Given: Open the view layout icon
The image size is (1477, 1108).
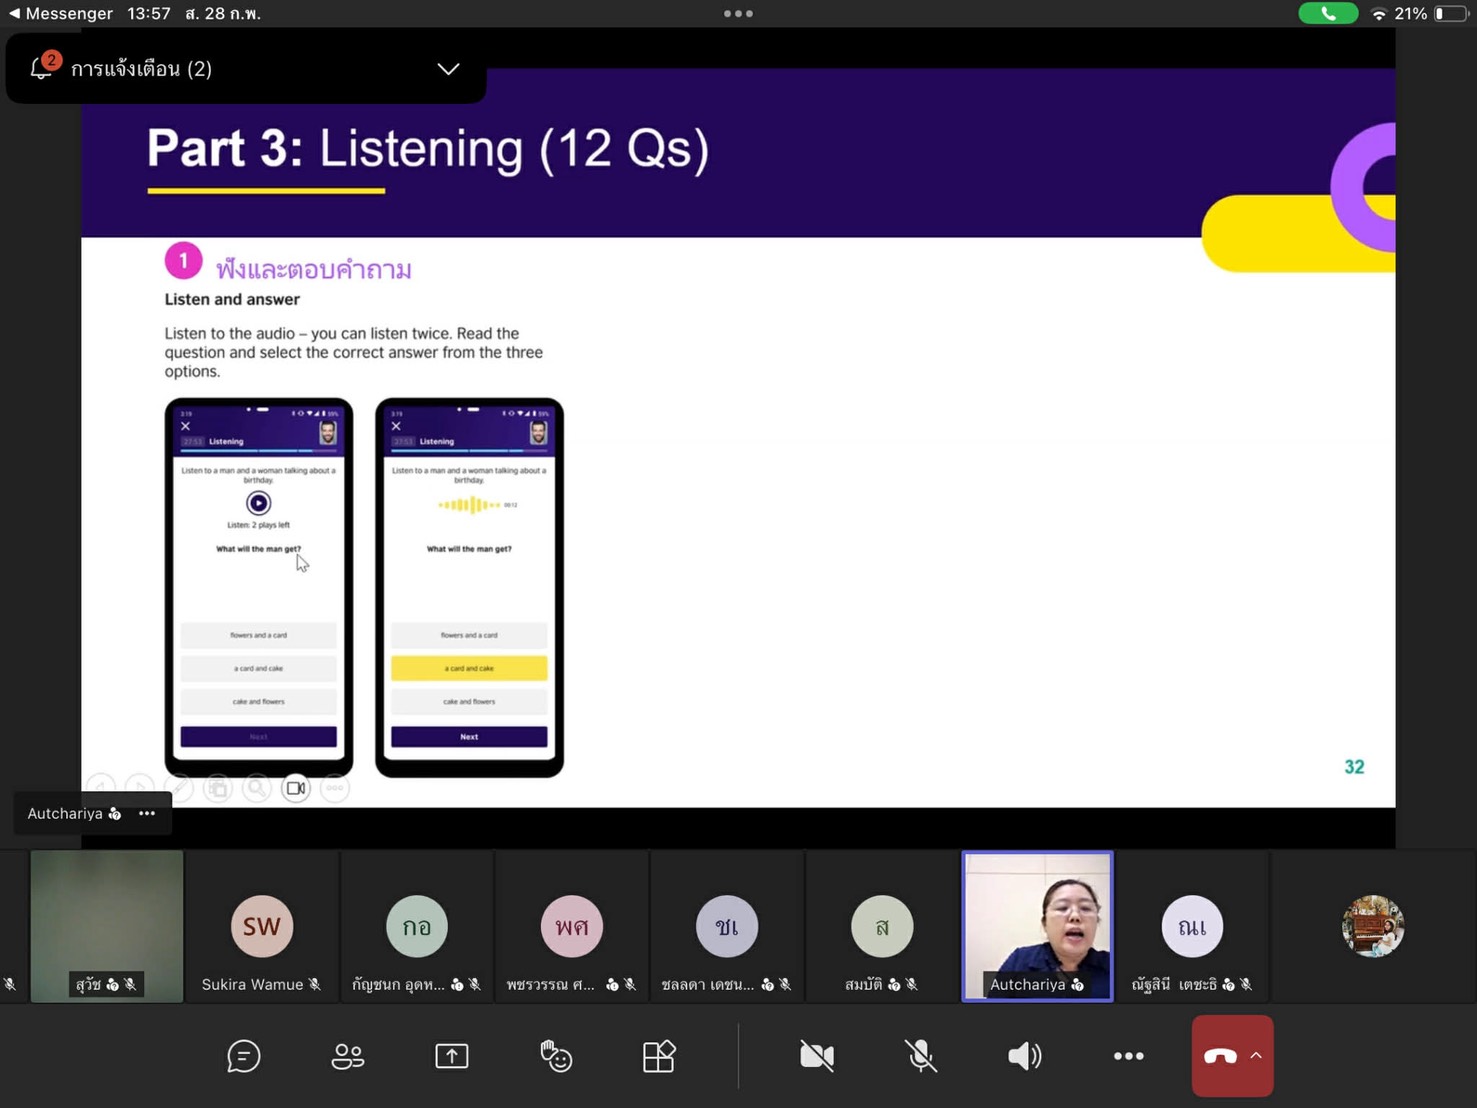Looking at the screenshot, I should (x=659, y=1056).
